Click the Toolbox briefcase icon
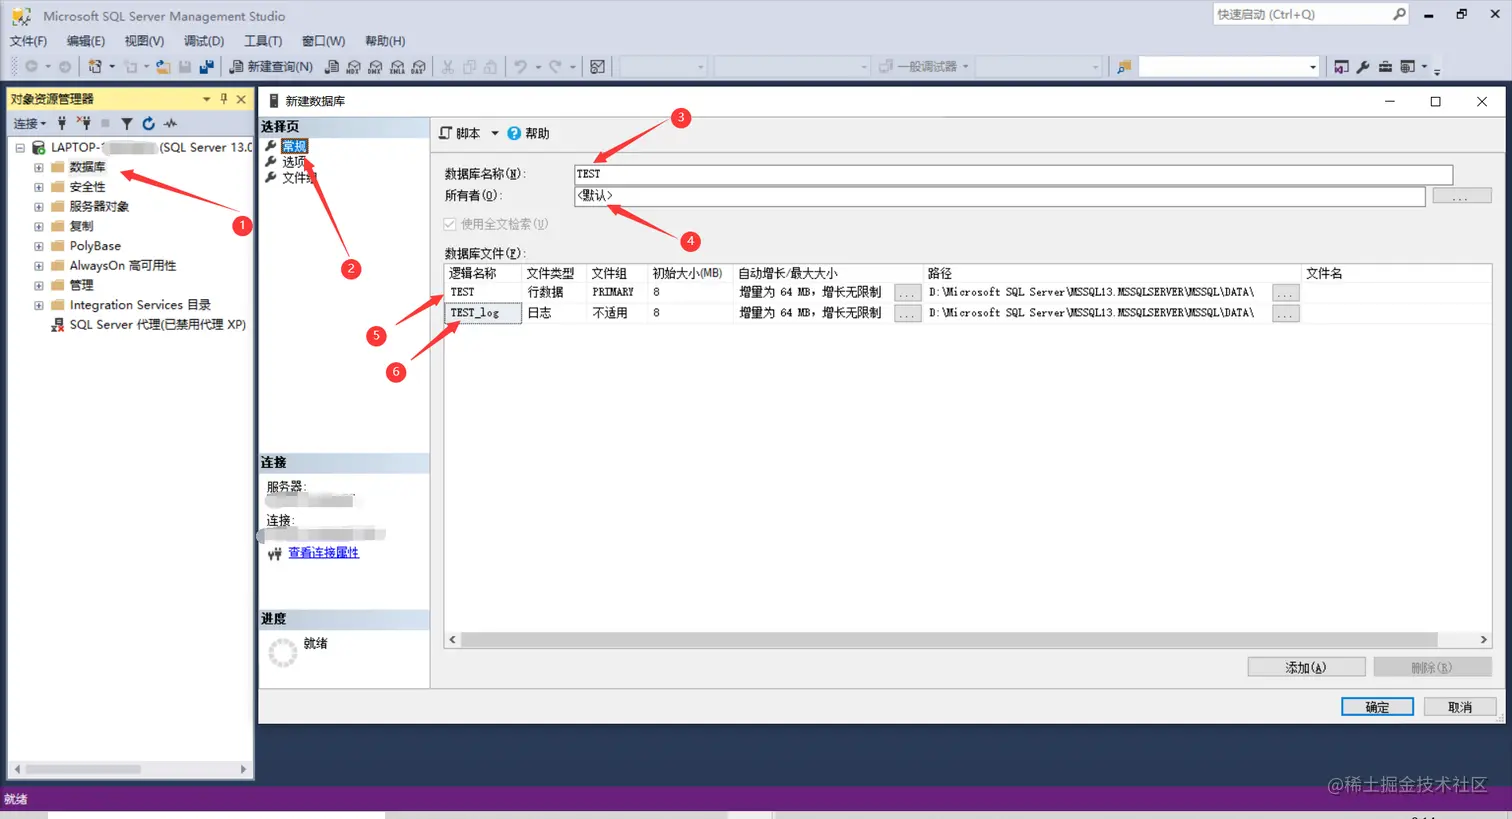This screenshot has width=1512, height=819. (x=1385, y=67)
